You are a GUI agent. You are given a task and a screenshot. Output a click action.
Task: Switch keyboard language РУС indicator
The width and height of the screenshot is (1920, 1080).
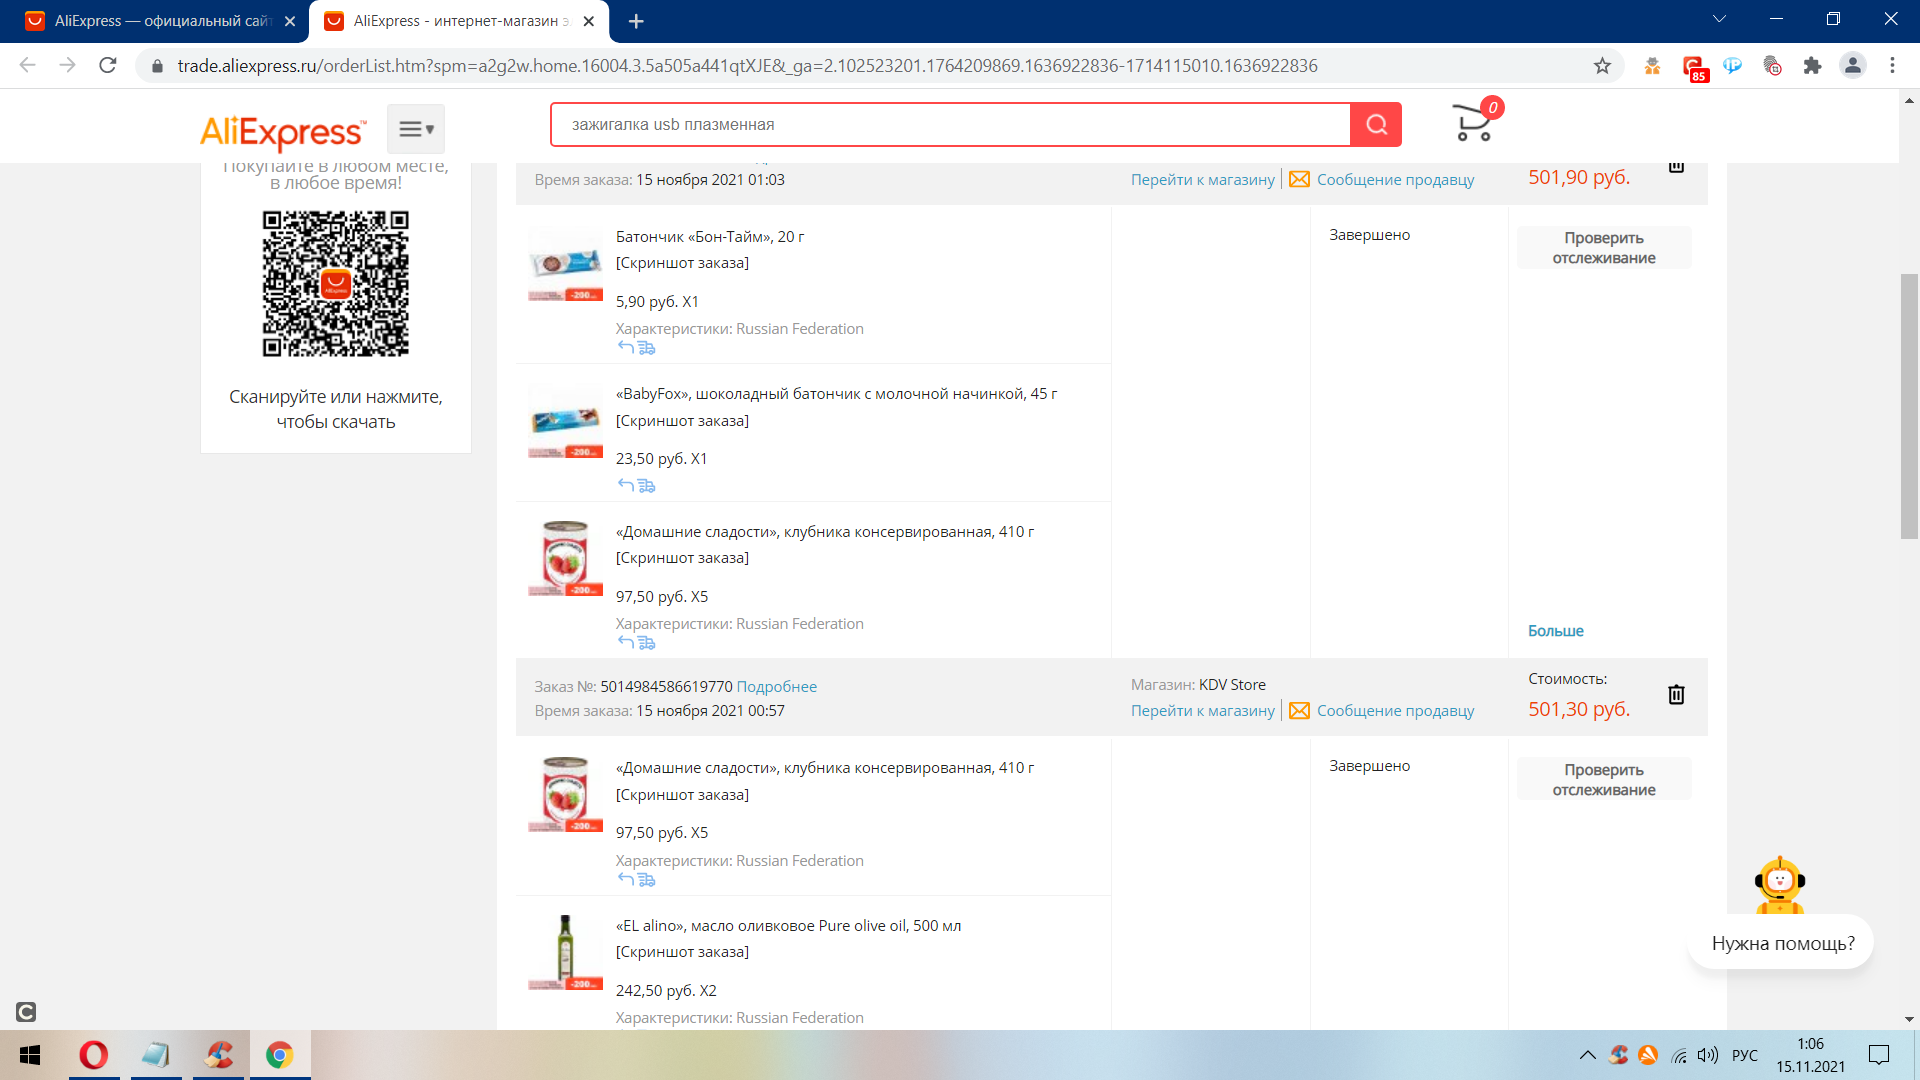(x=1745, y=1055)
